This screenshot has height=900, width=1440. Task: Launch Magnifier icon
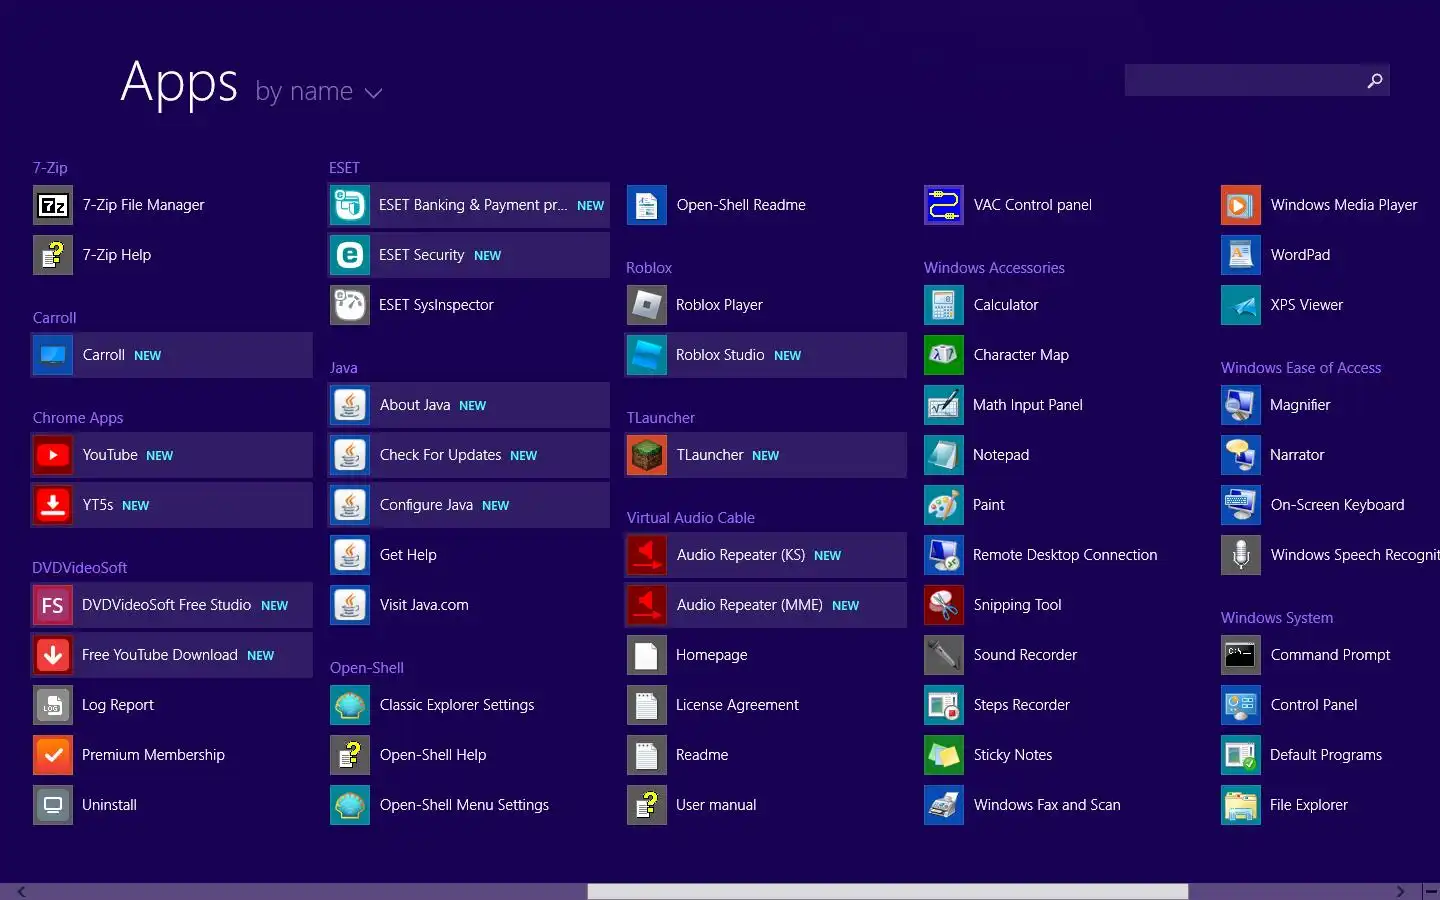1241,405
